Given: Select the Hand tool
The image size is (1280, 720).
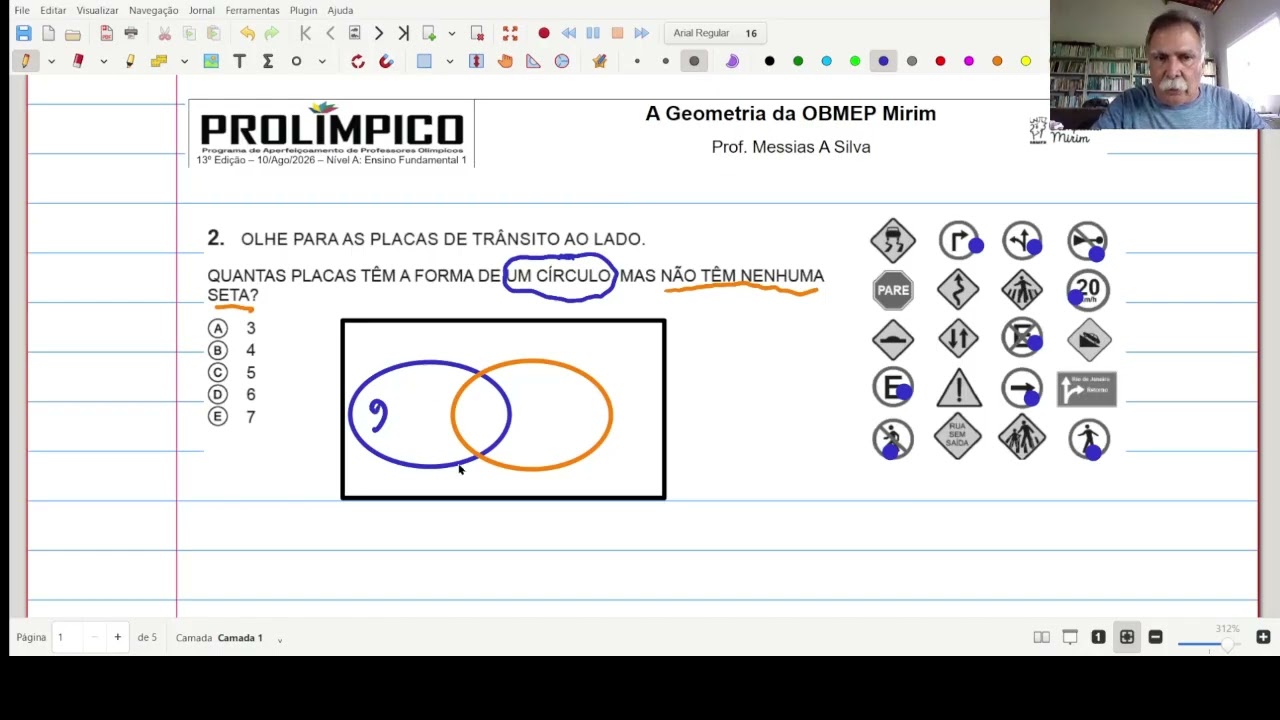Looking at the screenshot, I should (505, 61).
